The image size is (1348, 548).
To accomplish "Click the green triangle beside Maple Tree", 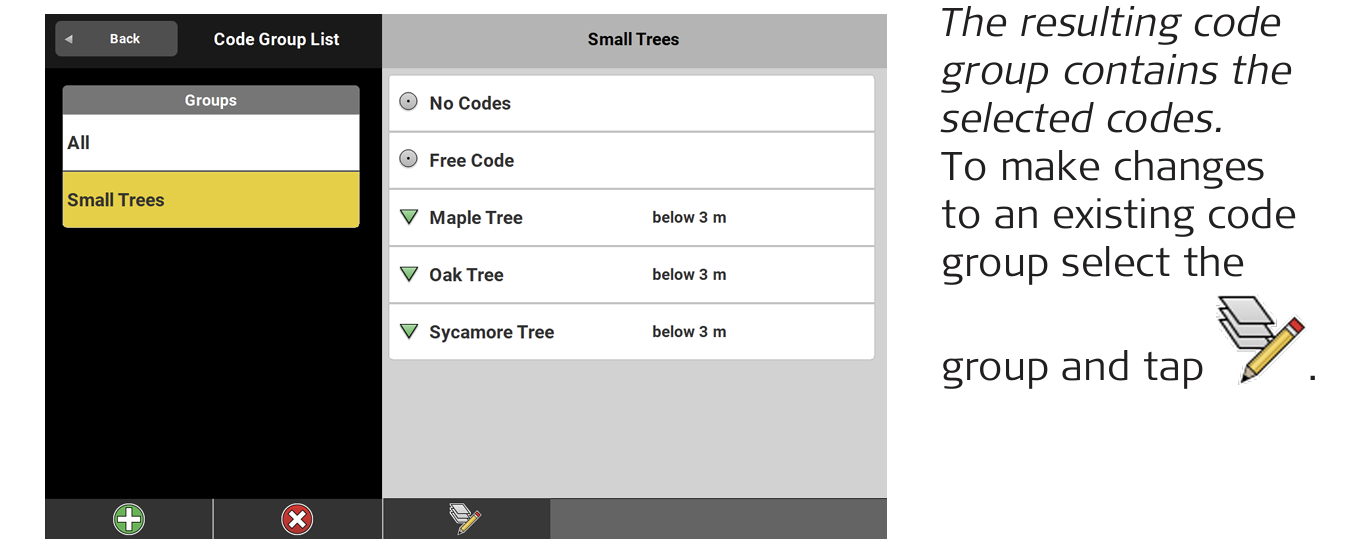I will [x=408, y=217].
